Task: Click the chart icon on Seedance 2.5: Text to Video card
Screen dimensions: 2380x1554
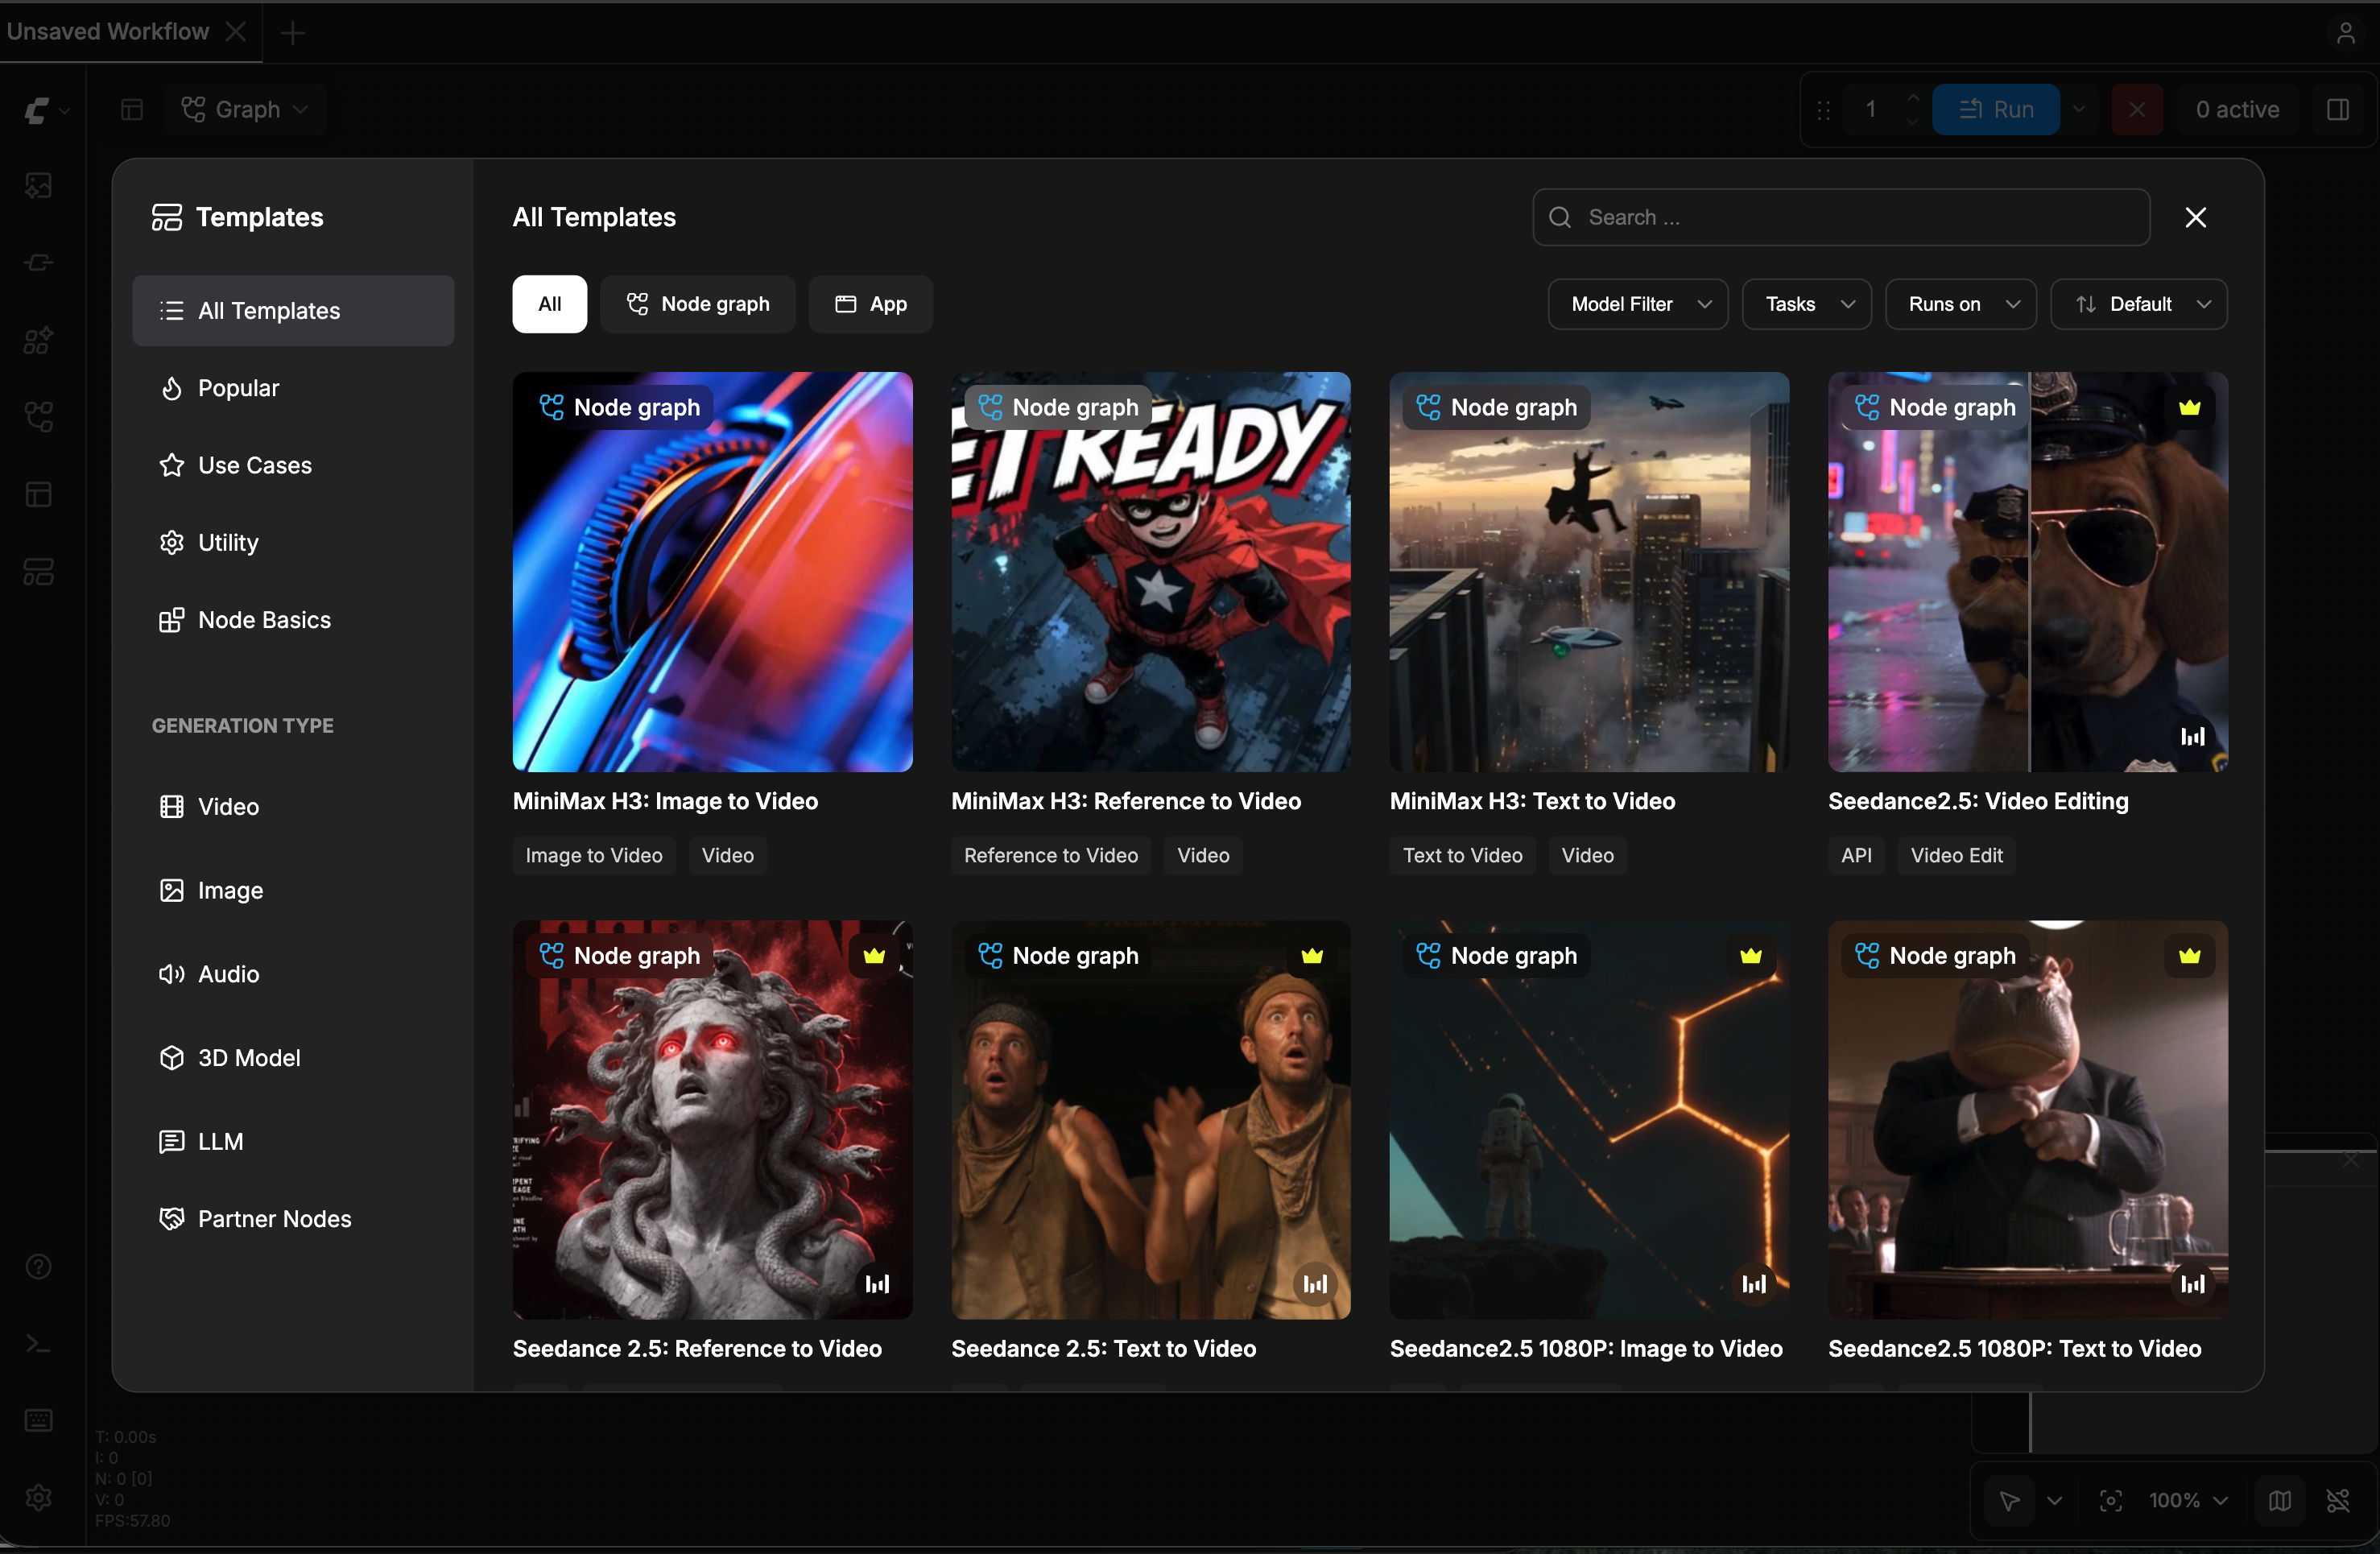Action: (x=1315, y=1284)
